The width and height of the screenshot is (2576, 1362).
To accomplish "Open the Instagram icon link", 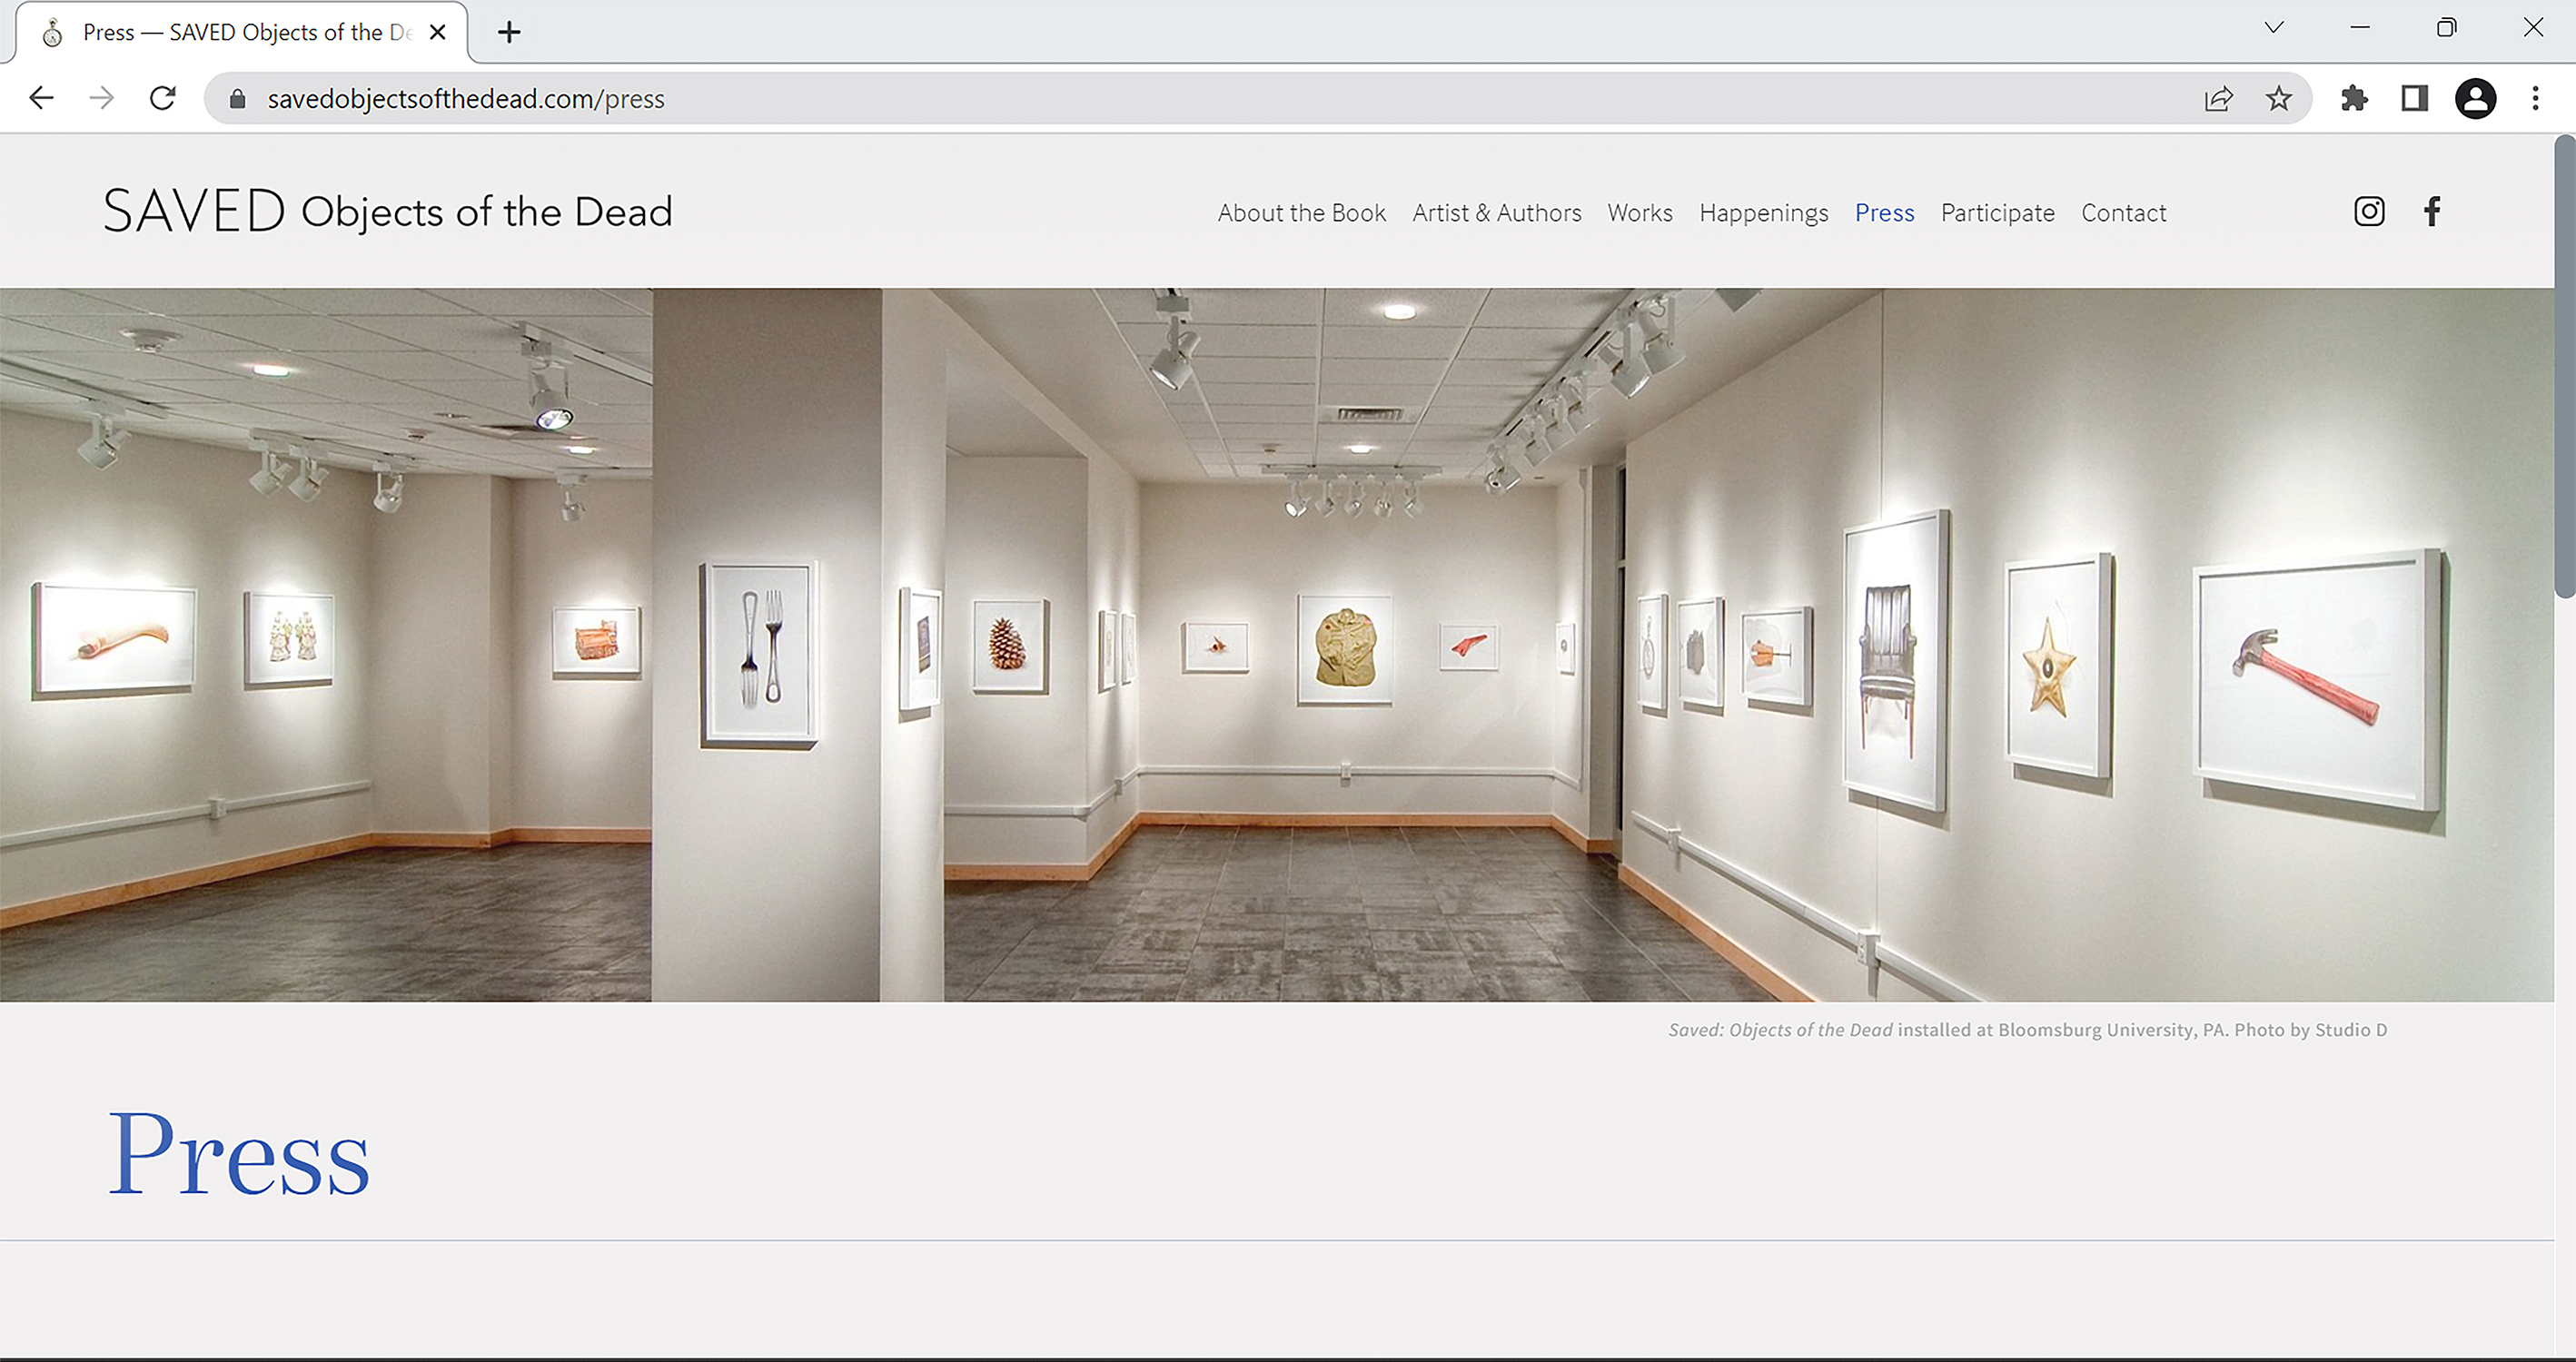I will [x=2368, y=211].
